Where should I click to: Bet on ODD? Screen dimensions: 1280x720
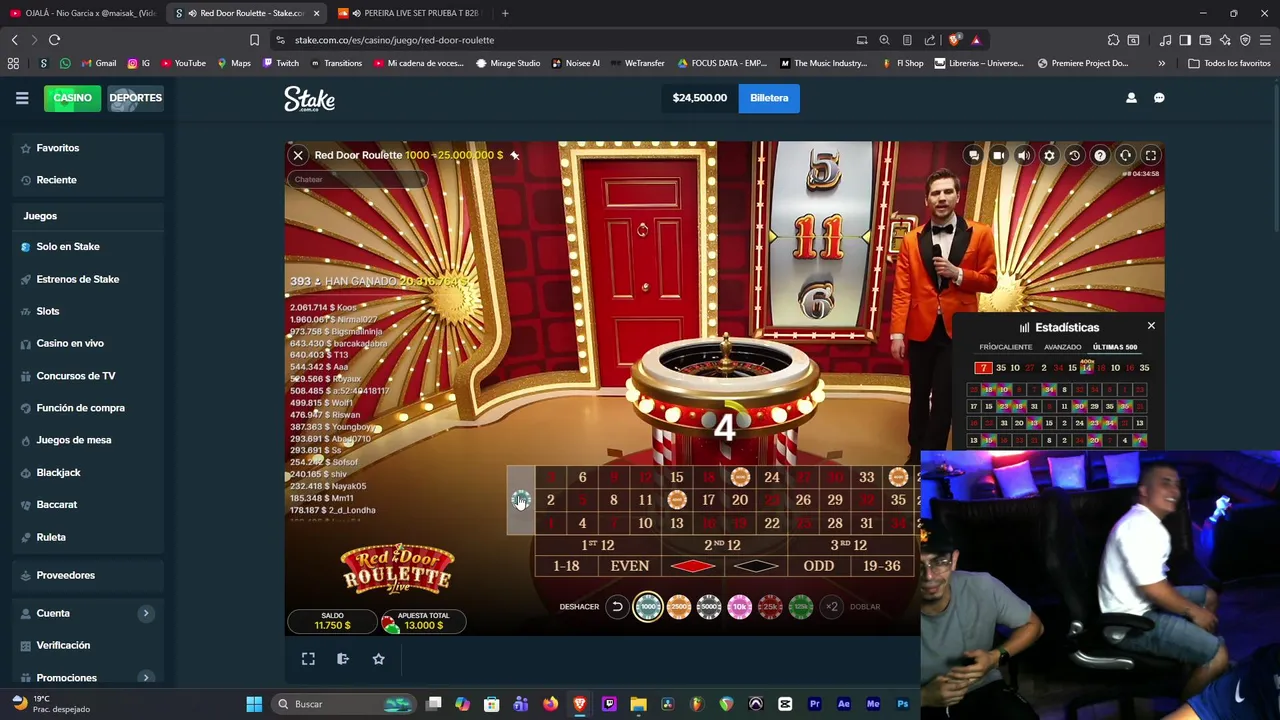coord(818,566)
